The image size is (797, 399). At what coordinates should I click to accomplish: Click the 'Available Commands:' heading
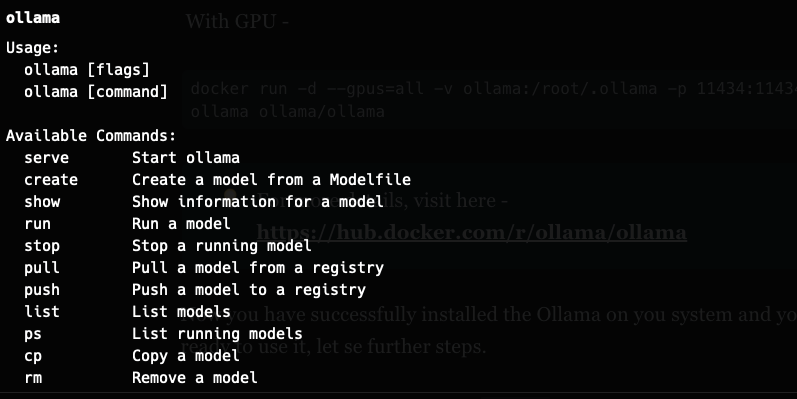tap(91, 136)
